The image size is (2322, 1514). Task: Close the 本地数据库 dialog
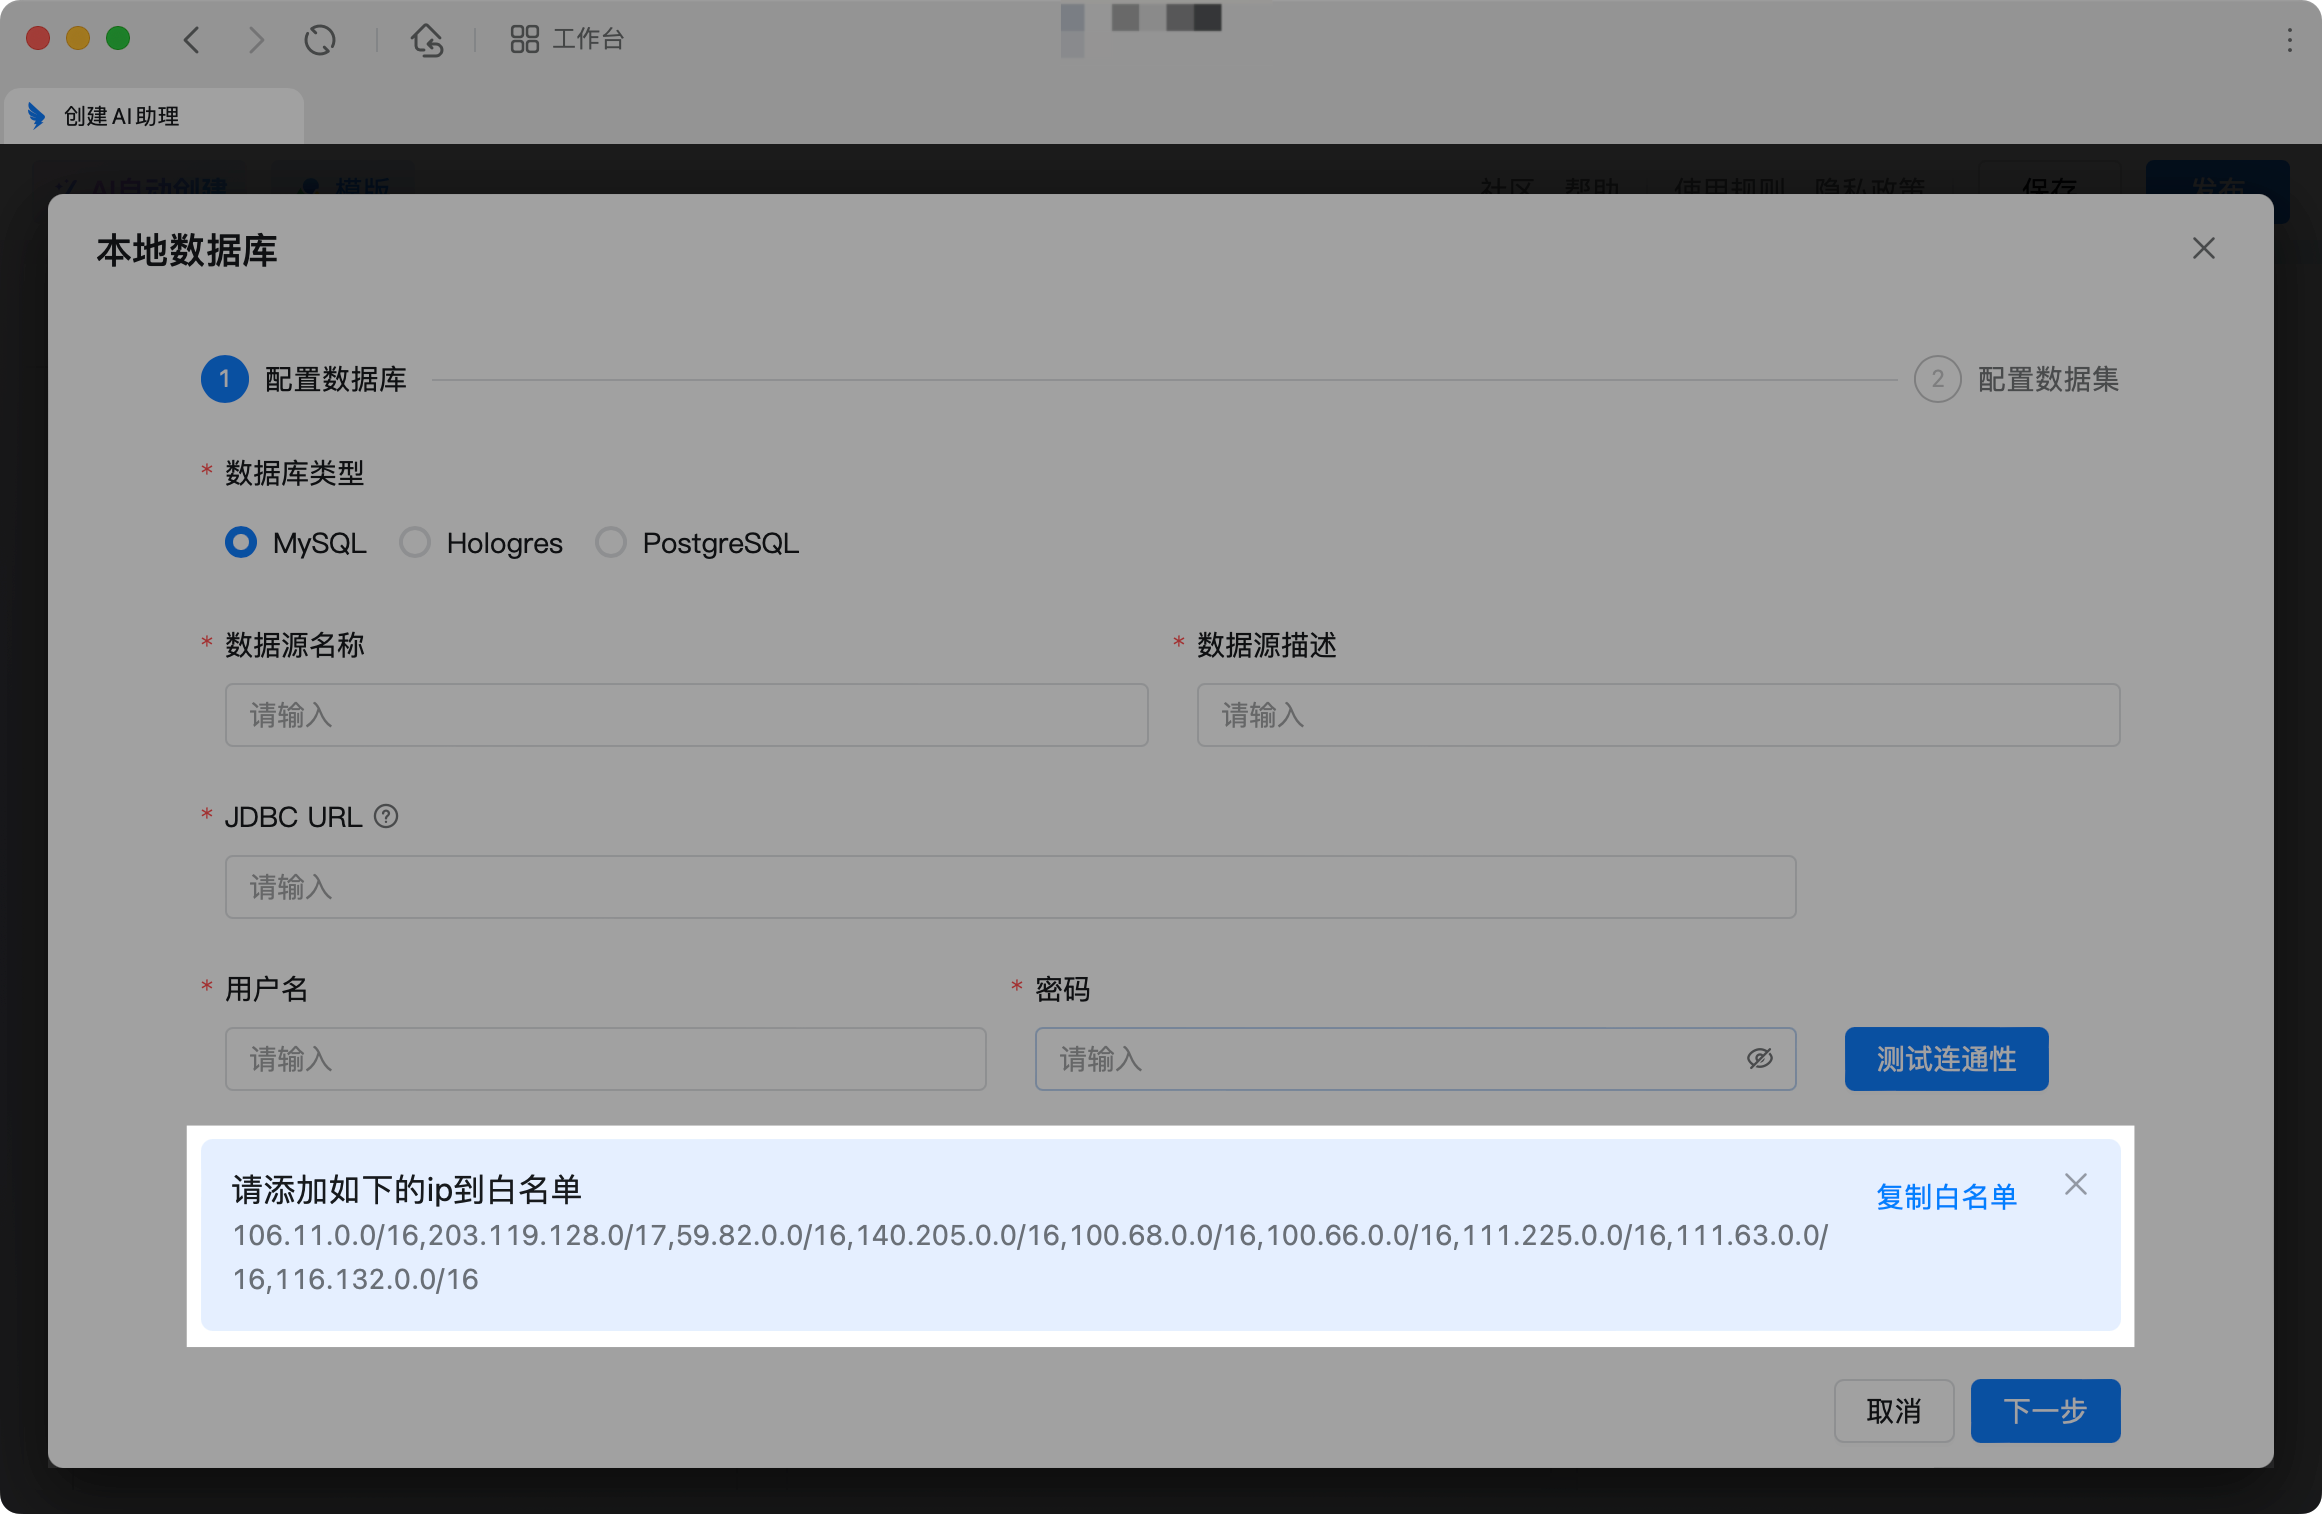point(2203,248)
